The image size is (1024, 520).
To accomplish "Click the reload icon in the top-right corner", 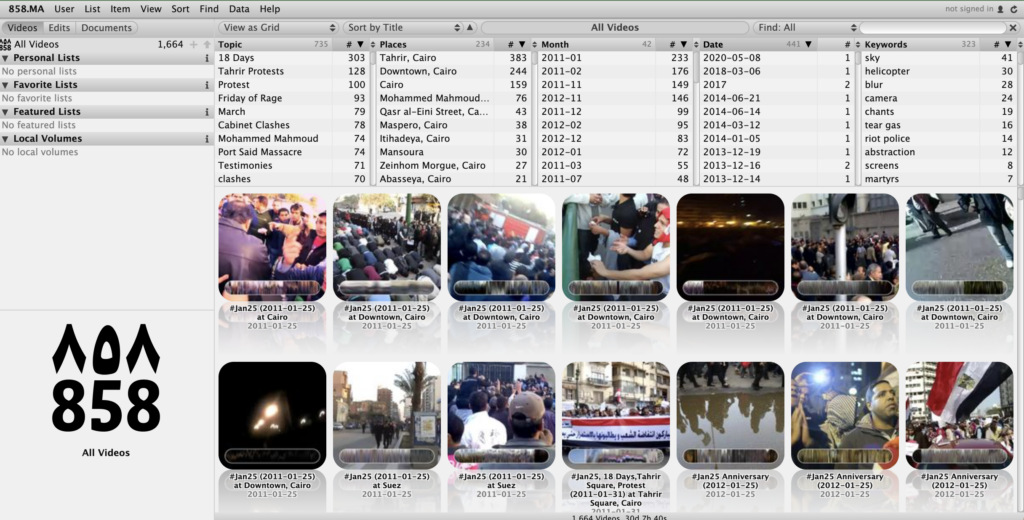I will point(1014,9).
